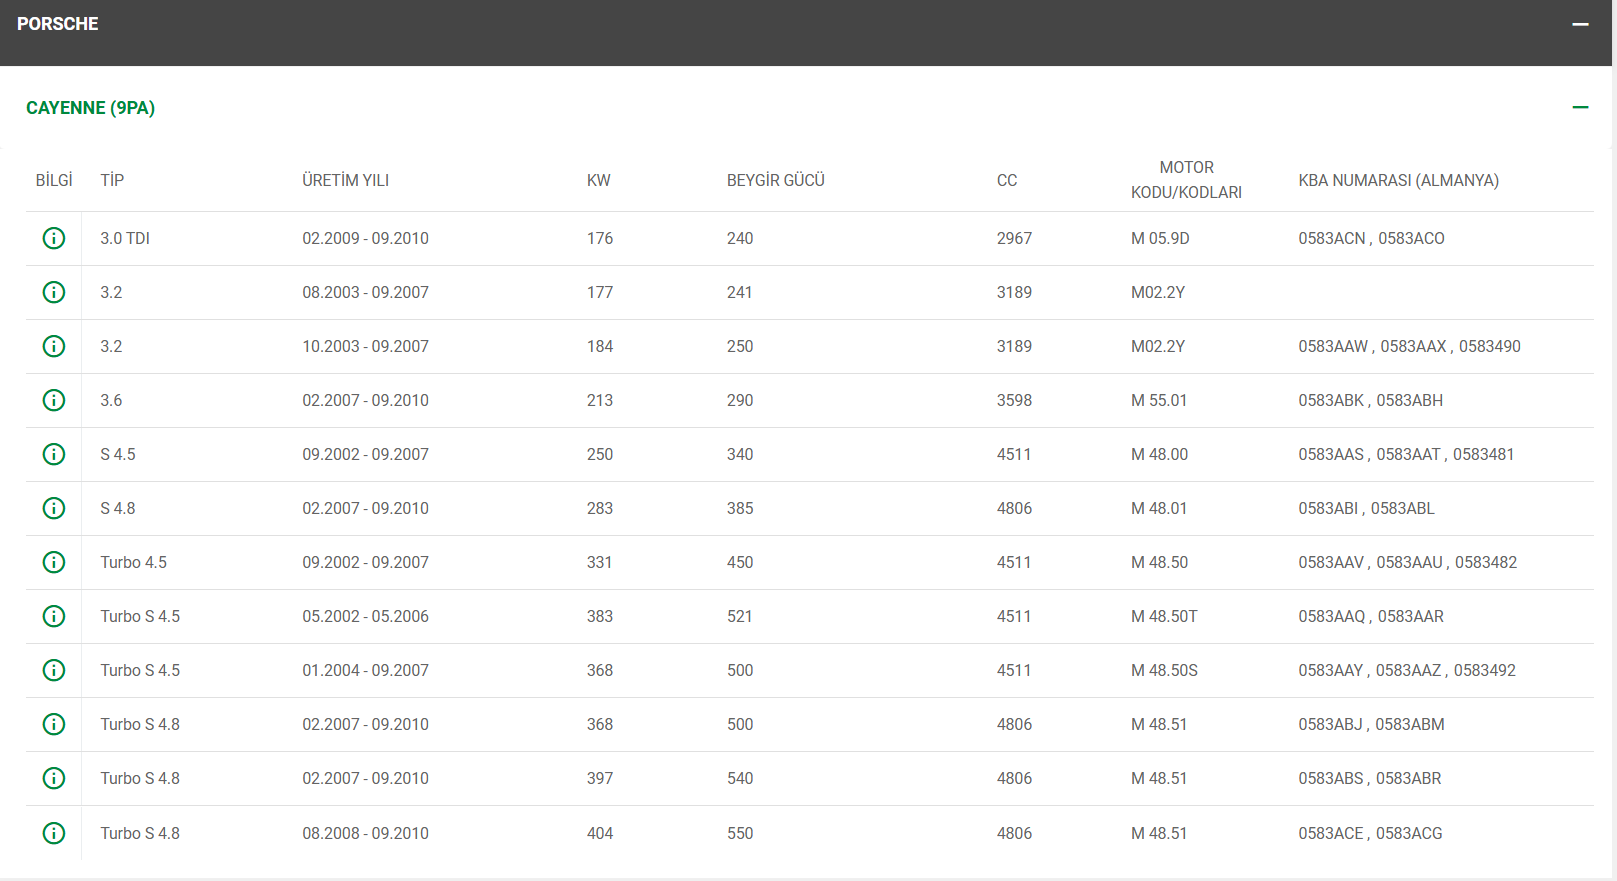Image resolution: width=1617 pixels, height=881 pixels.
Task: Click the KBA NUMARASI (ALMANYA) header
Action: 1398,180
